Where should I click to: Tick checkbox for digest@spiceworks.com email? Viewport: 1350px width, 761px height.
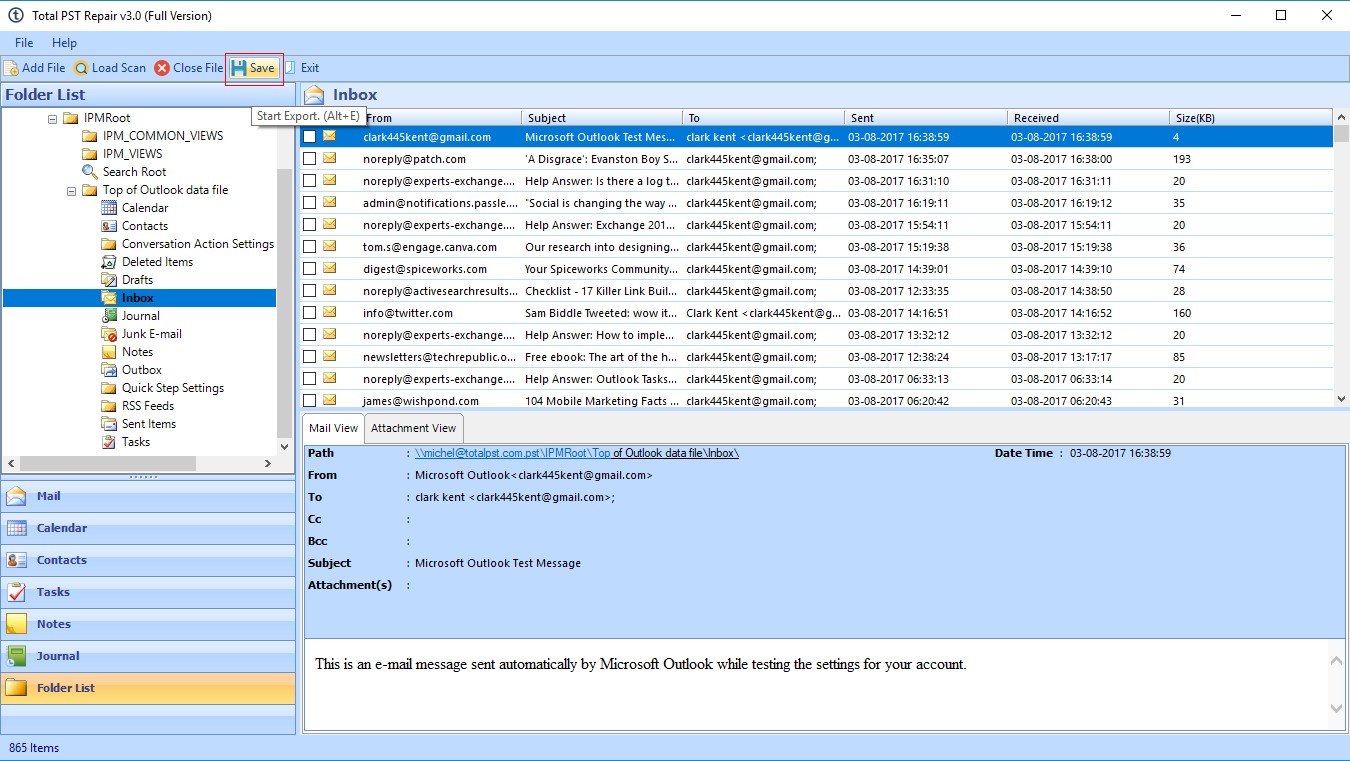310,269
